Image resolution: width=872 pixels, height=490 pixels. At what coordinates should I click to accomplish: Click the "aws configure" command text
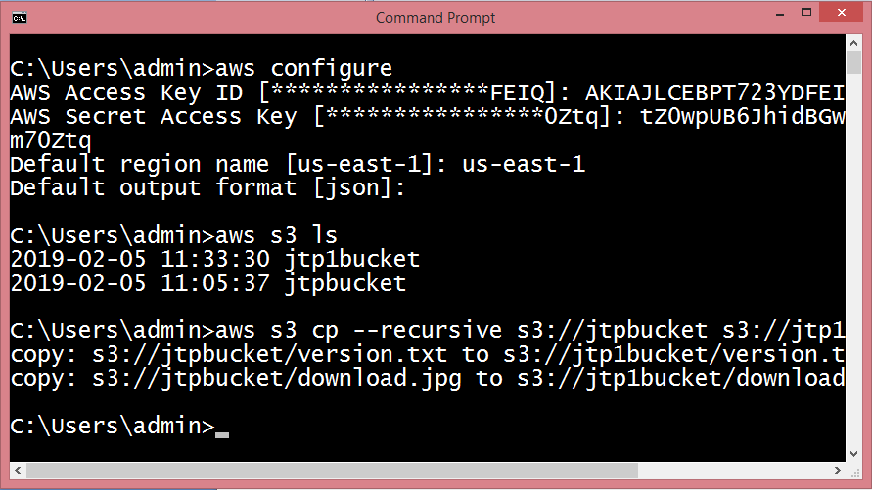pos(304,69)
